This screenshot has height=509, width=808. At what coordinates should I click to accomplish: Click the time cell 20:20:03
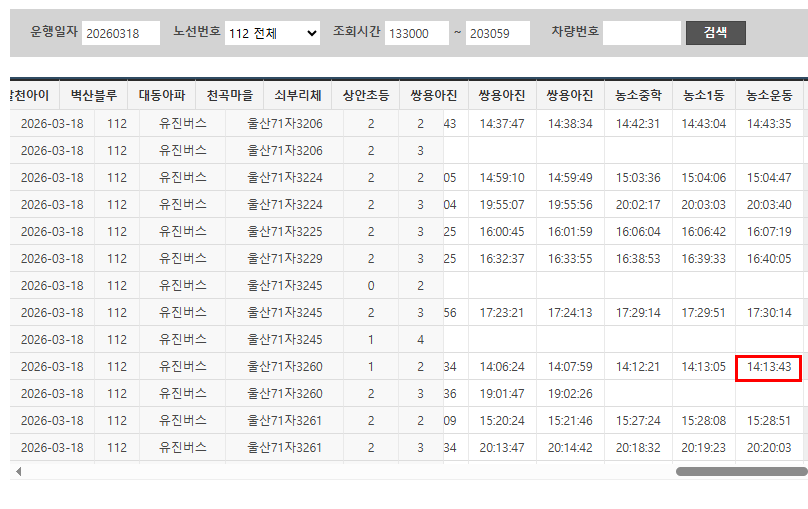pos(769,448)
